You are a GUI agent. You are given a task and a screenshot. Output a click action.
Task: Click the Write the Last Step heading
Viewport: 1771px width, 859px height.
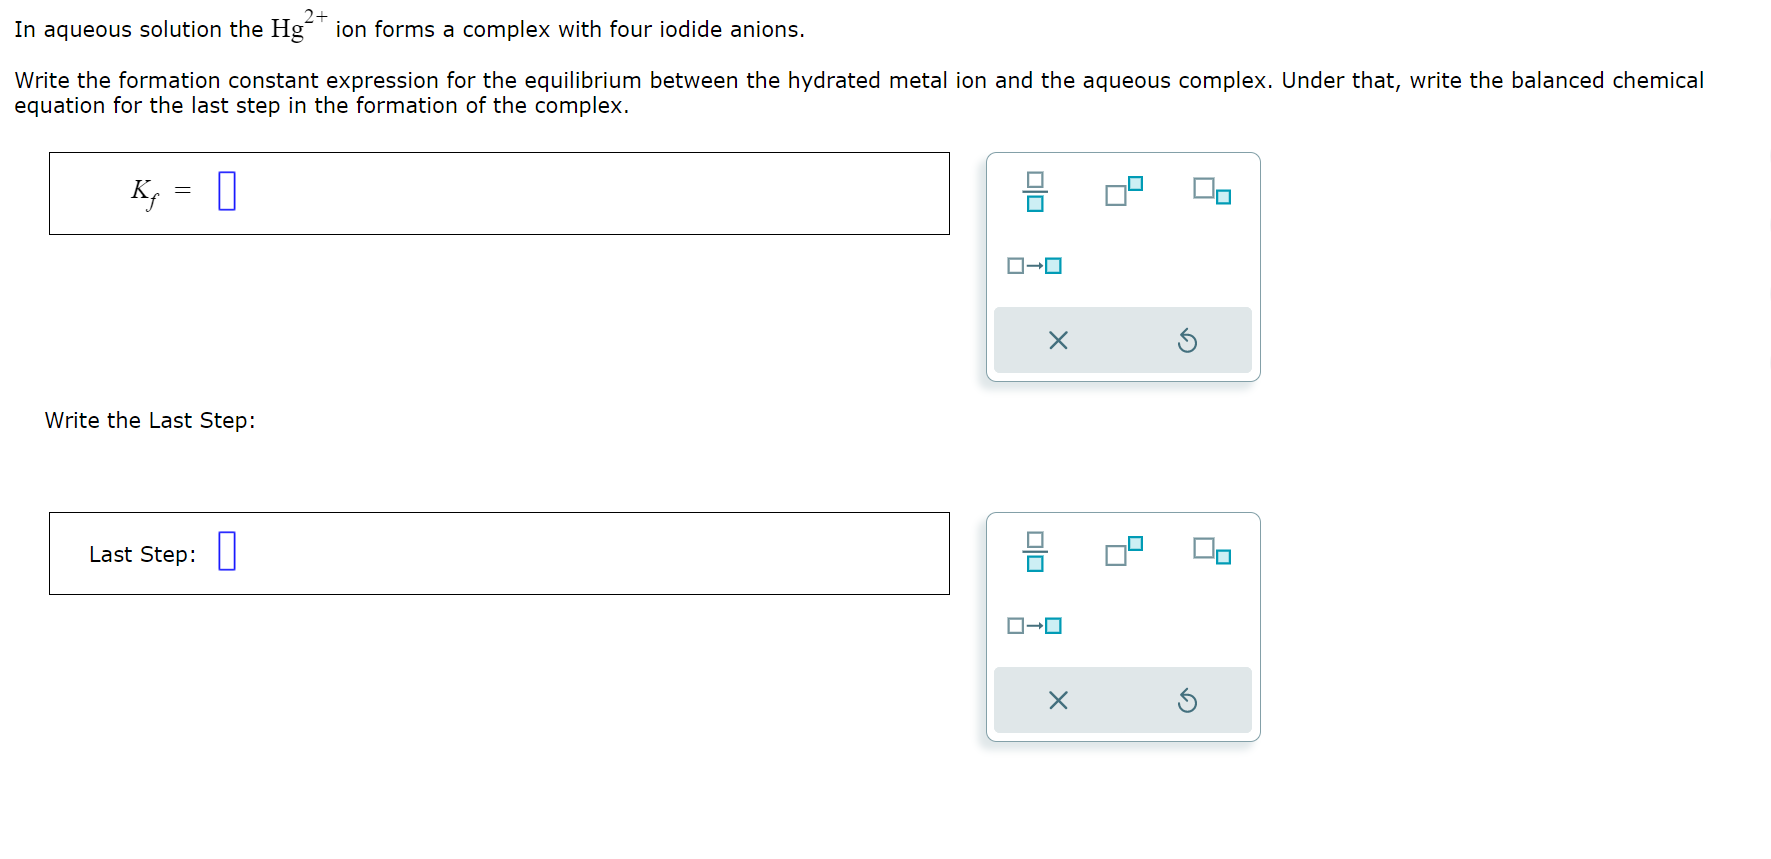click(149, 420)
